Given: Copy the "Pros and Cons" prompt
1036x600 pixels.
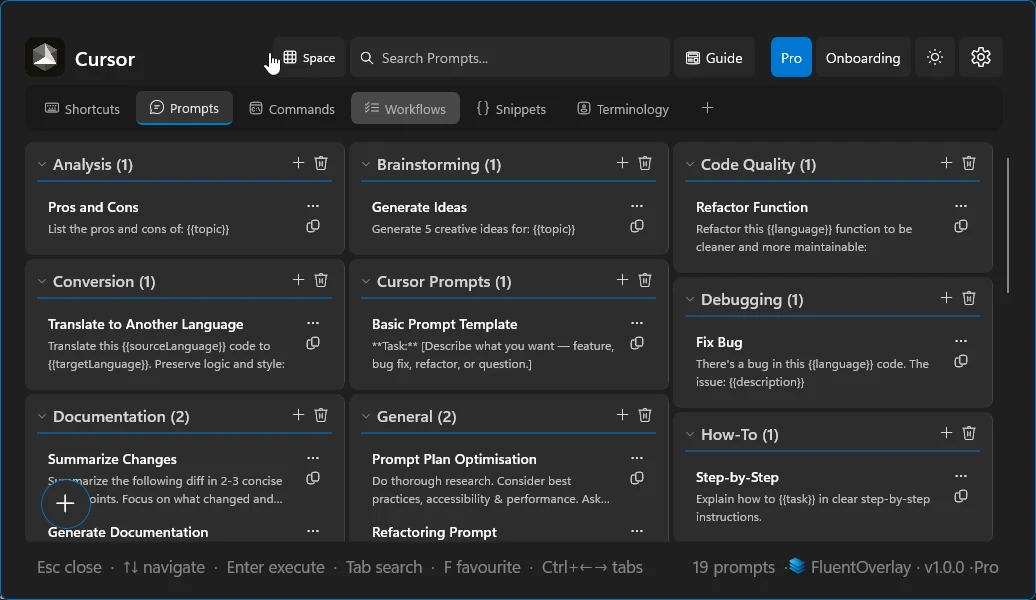Looking at the screenshot, I should pos(313,226).
